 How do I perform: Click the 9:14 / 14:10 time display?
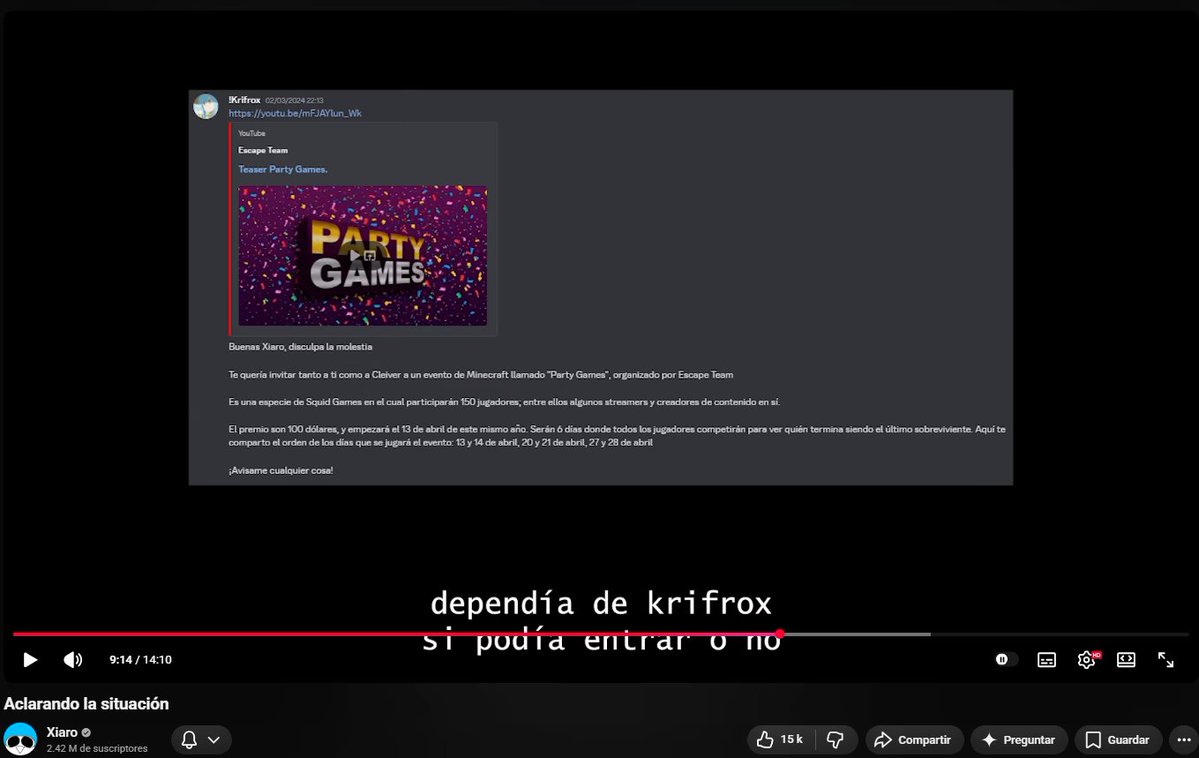140,659
